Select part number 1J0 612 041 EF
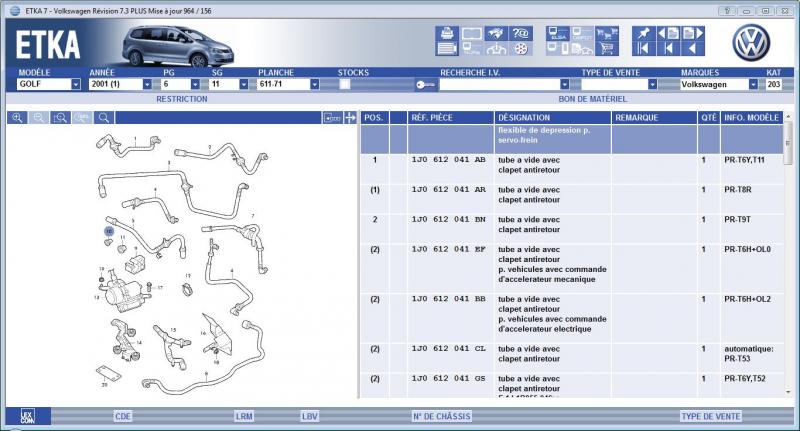 coord(448,249)
